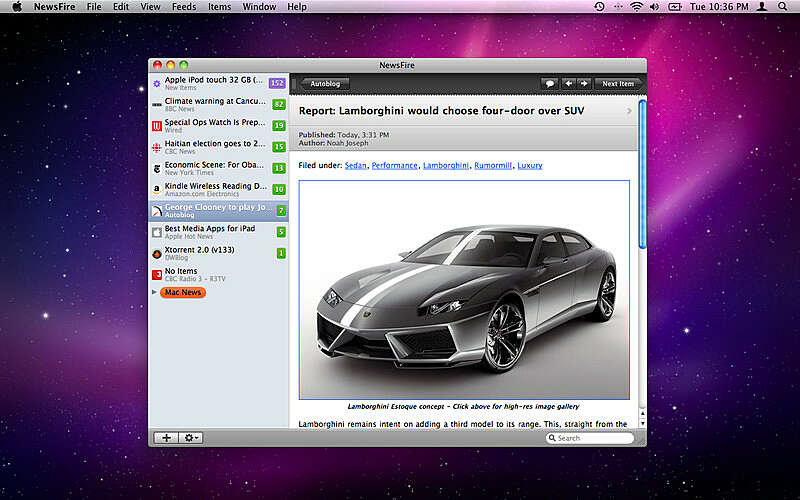
Task: Open Spotlight search magnifier
Action: click(x=783, y=7)
